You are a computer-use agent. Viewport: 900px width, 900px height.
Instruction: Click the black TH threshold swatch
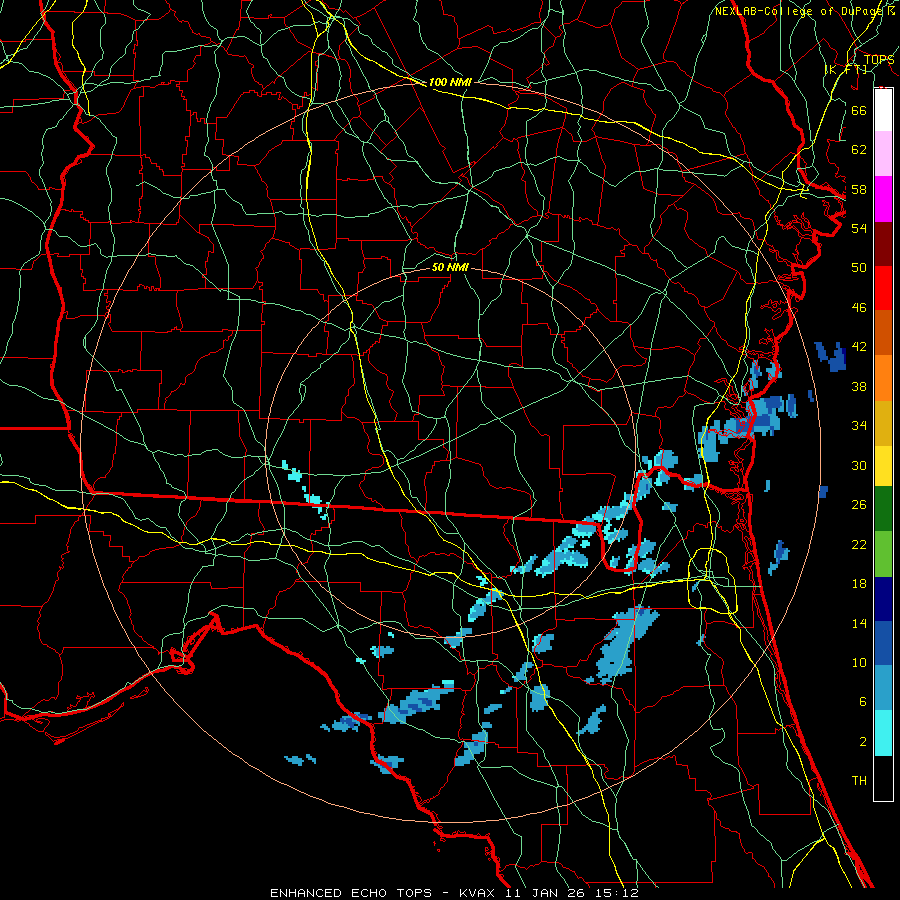click(x=883, y=778)
